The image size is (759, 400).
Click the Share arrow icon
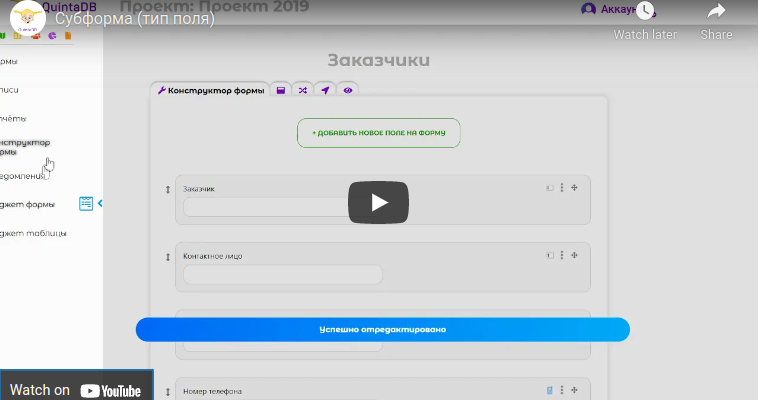(716, 12)
